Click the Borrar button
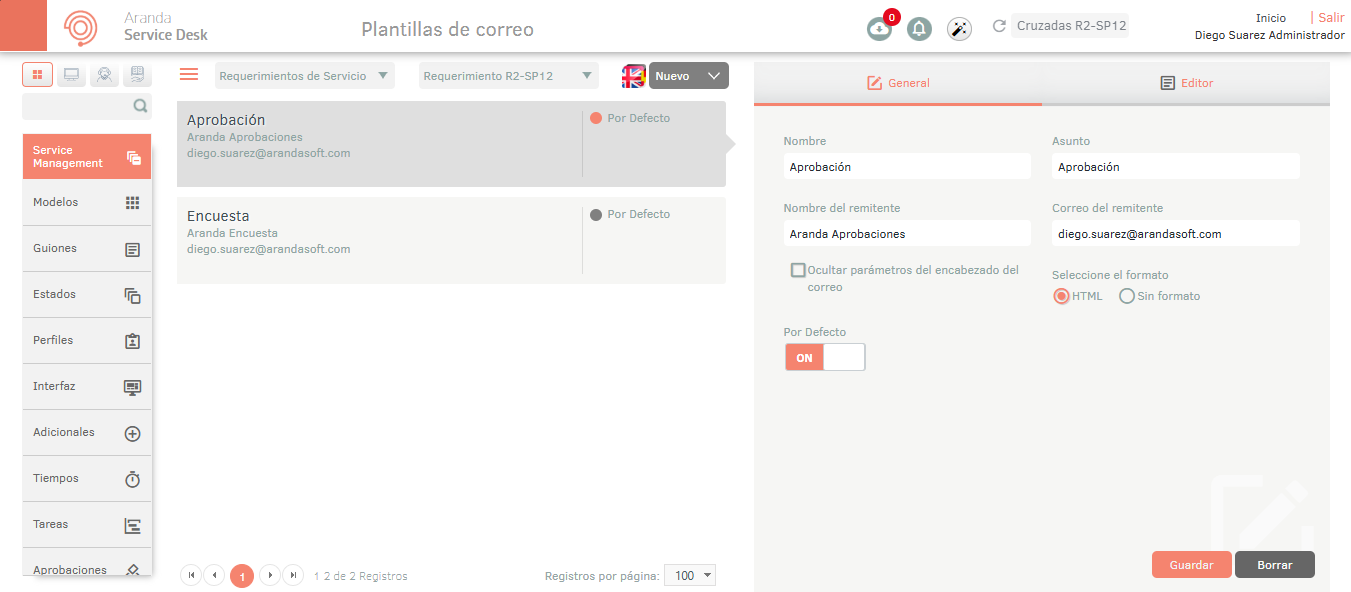The image size is (1351, 592). click(1274, 565)
